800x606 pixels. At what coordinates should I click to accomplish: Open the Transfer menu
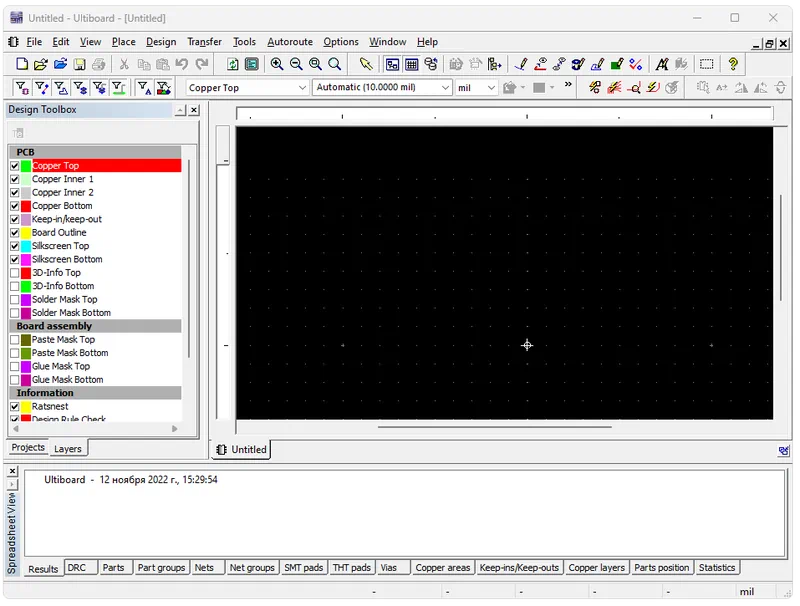(204, 42)
